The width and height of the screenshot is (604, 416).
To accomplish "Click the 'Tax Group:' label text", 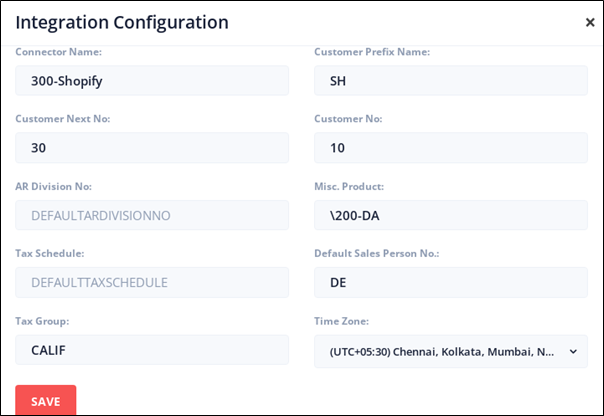I will coord(41,320).
